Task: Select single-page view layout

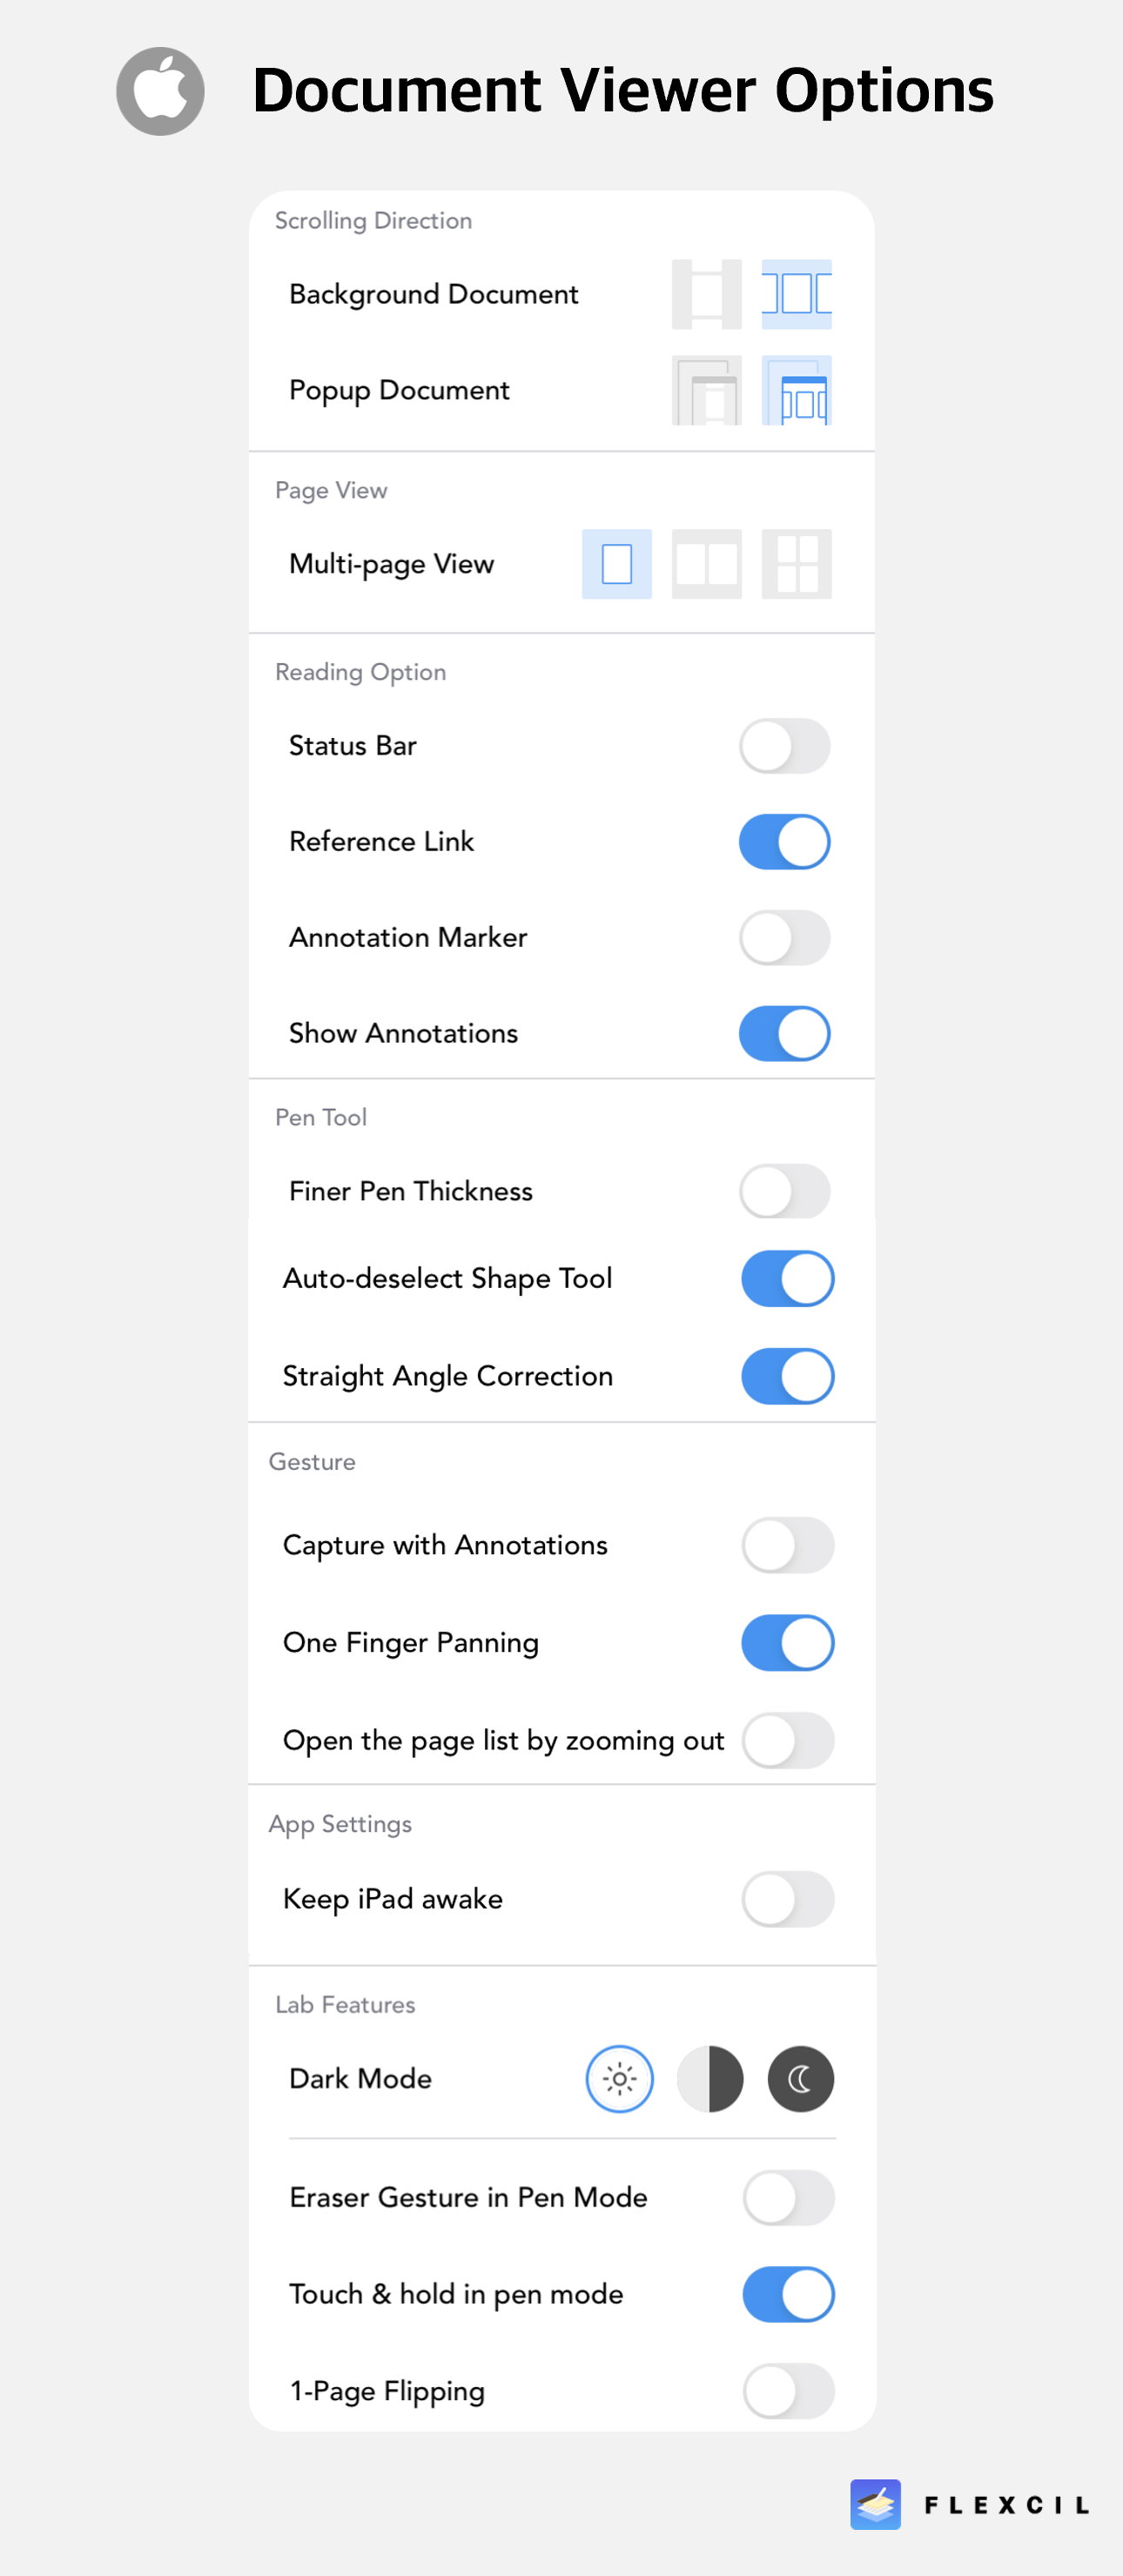Action: [x=616, y=563]
